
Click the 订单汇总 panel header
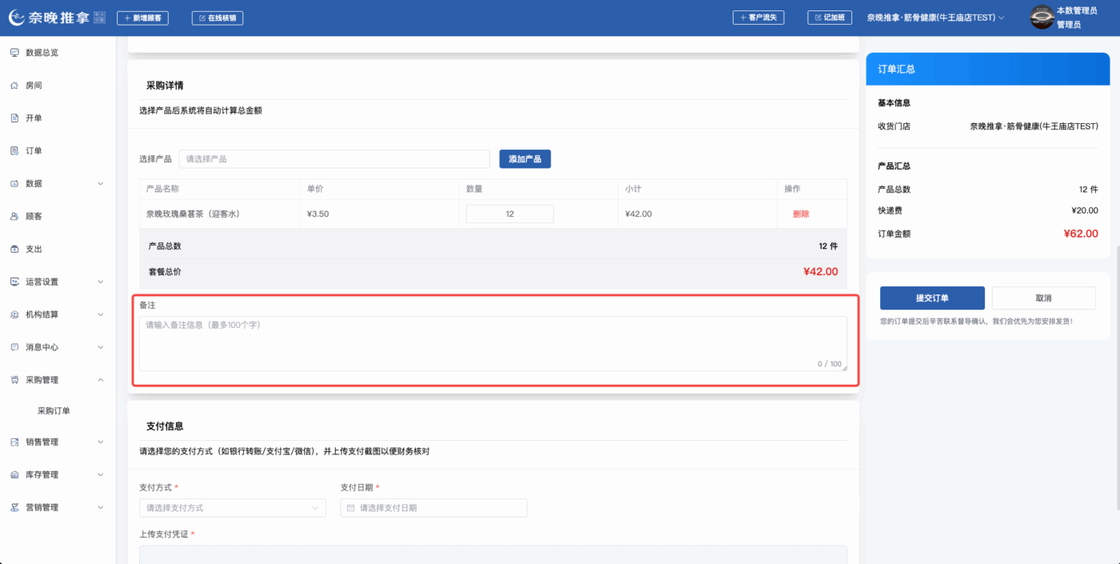(x=989, y=69)
